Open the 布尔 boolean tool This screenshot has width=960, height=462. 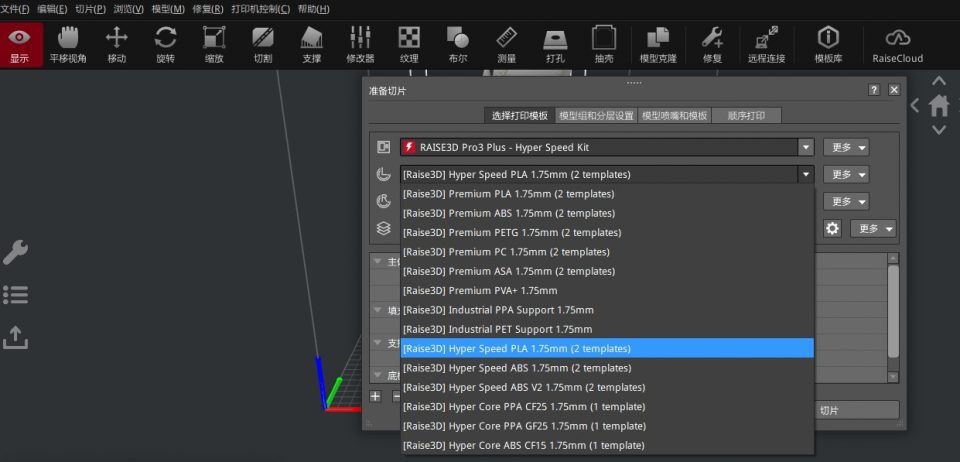(x=457, y=45)
